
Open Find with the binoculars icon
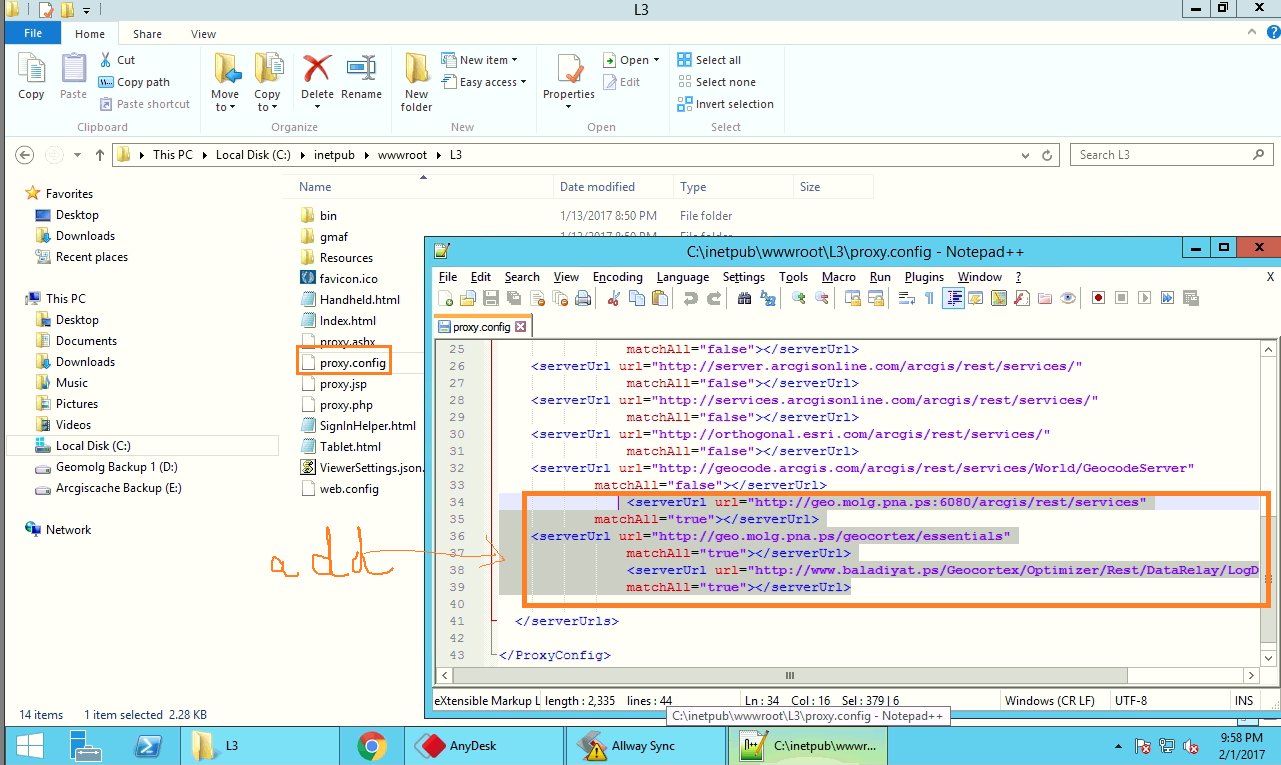(x=744, y=298)
